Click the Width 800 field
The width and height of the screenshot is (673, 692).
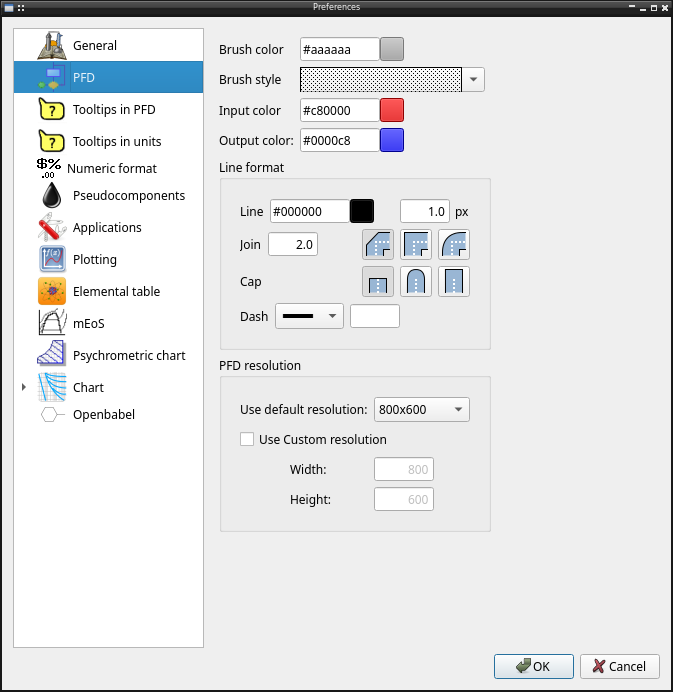(x=404, y=469)
